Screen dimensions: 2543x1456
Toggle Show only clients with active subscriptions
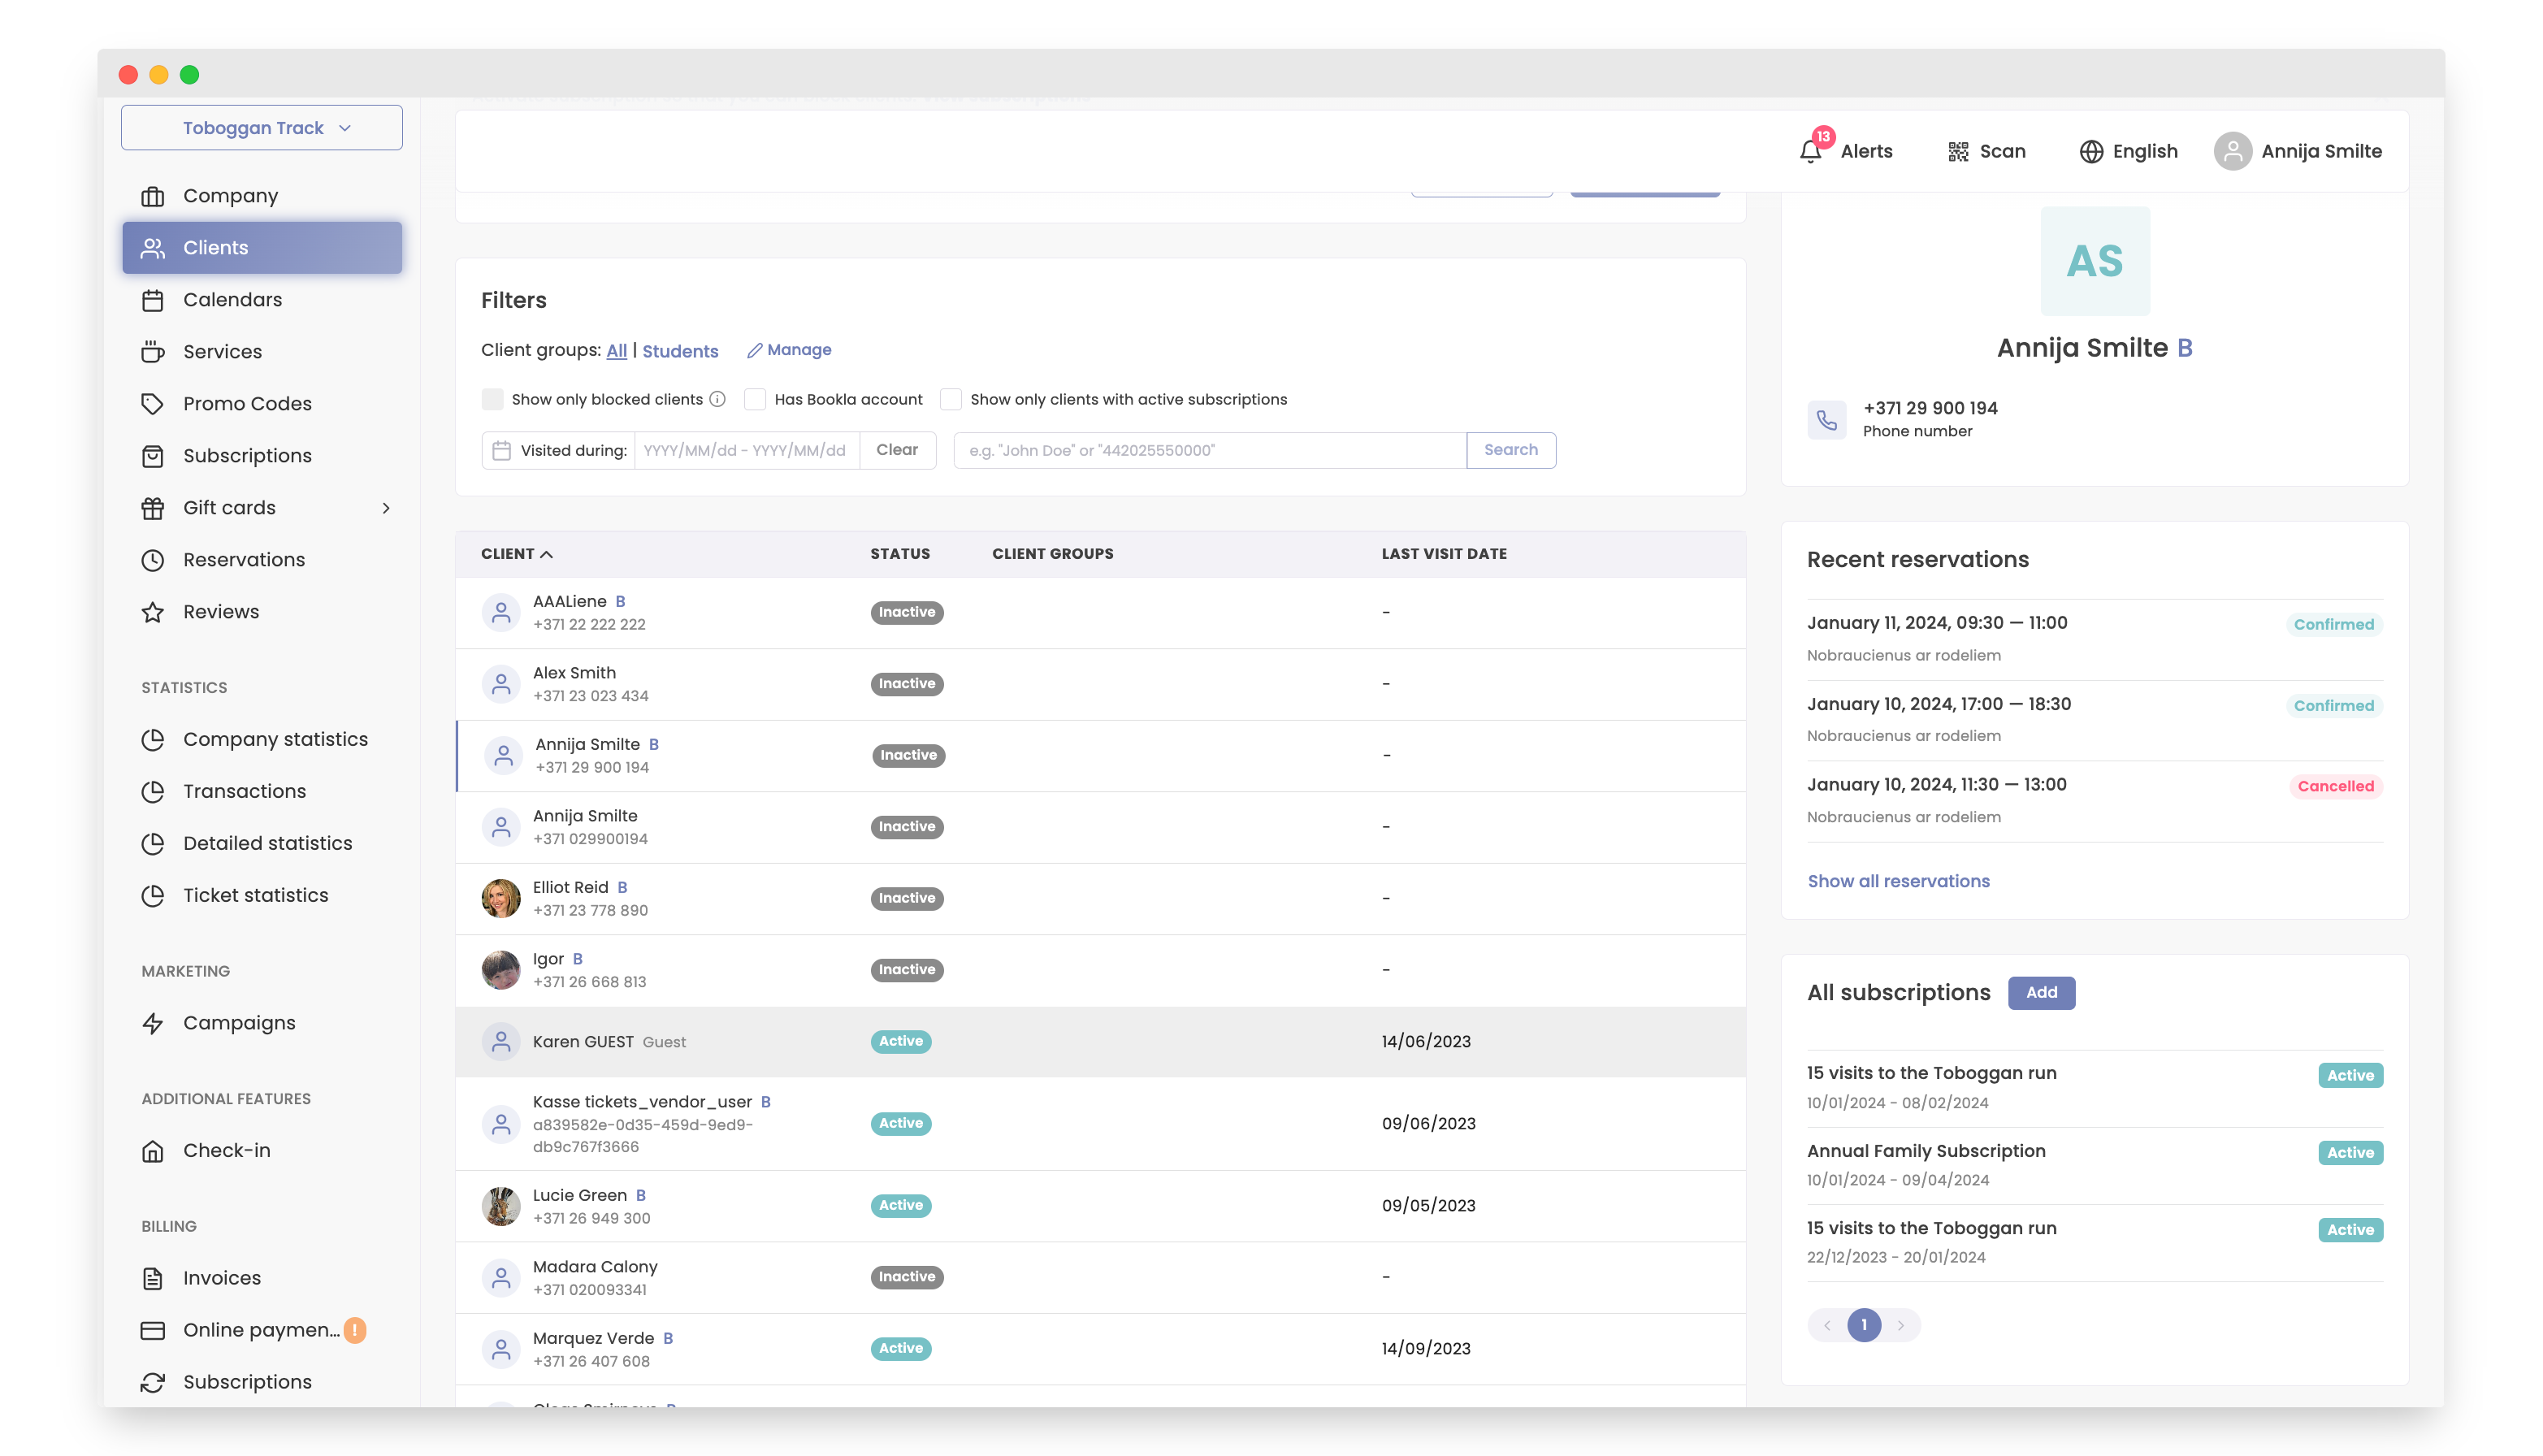coord(951,399)
